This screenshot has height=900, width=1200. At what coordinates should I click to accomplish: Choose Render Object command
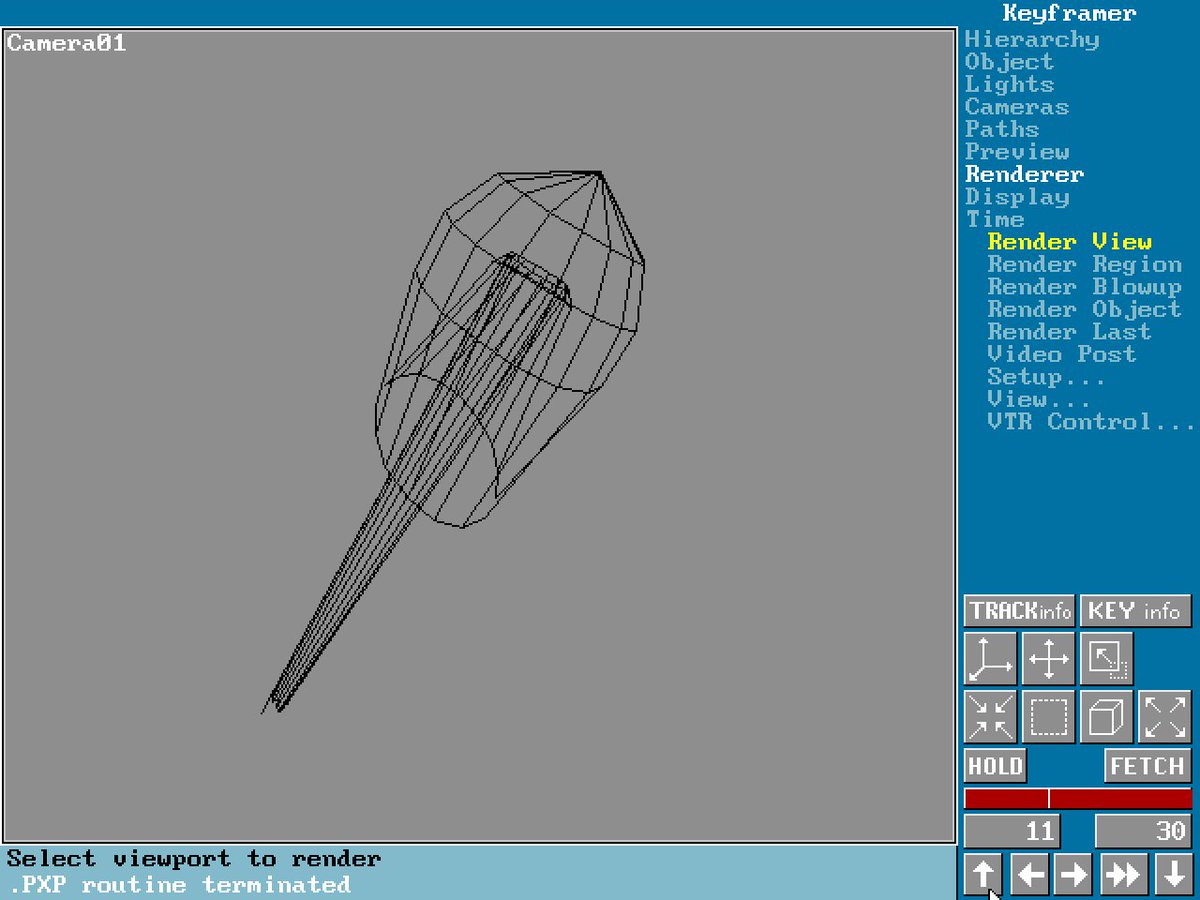1085,310
